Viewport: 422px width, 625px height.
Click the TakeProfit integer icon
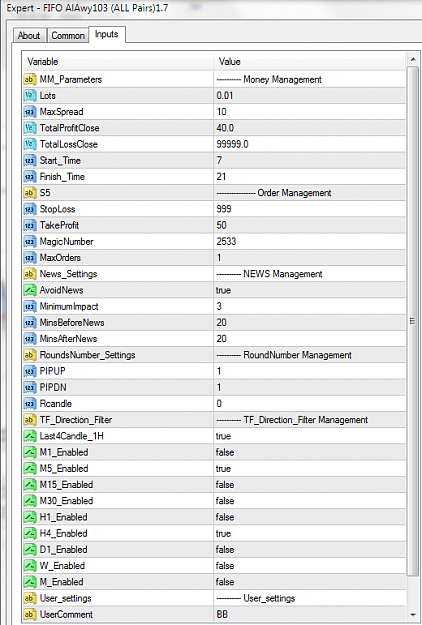(x=30, y=225)
